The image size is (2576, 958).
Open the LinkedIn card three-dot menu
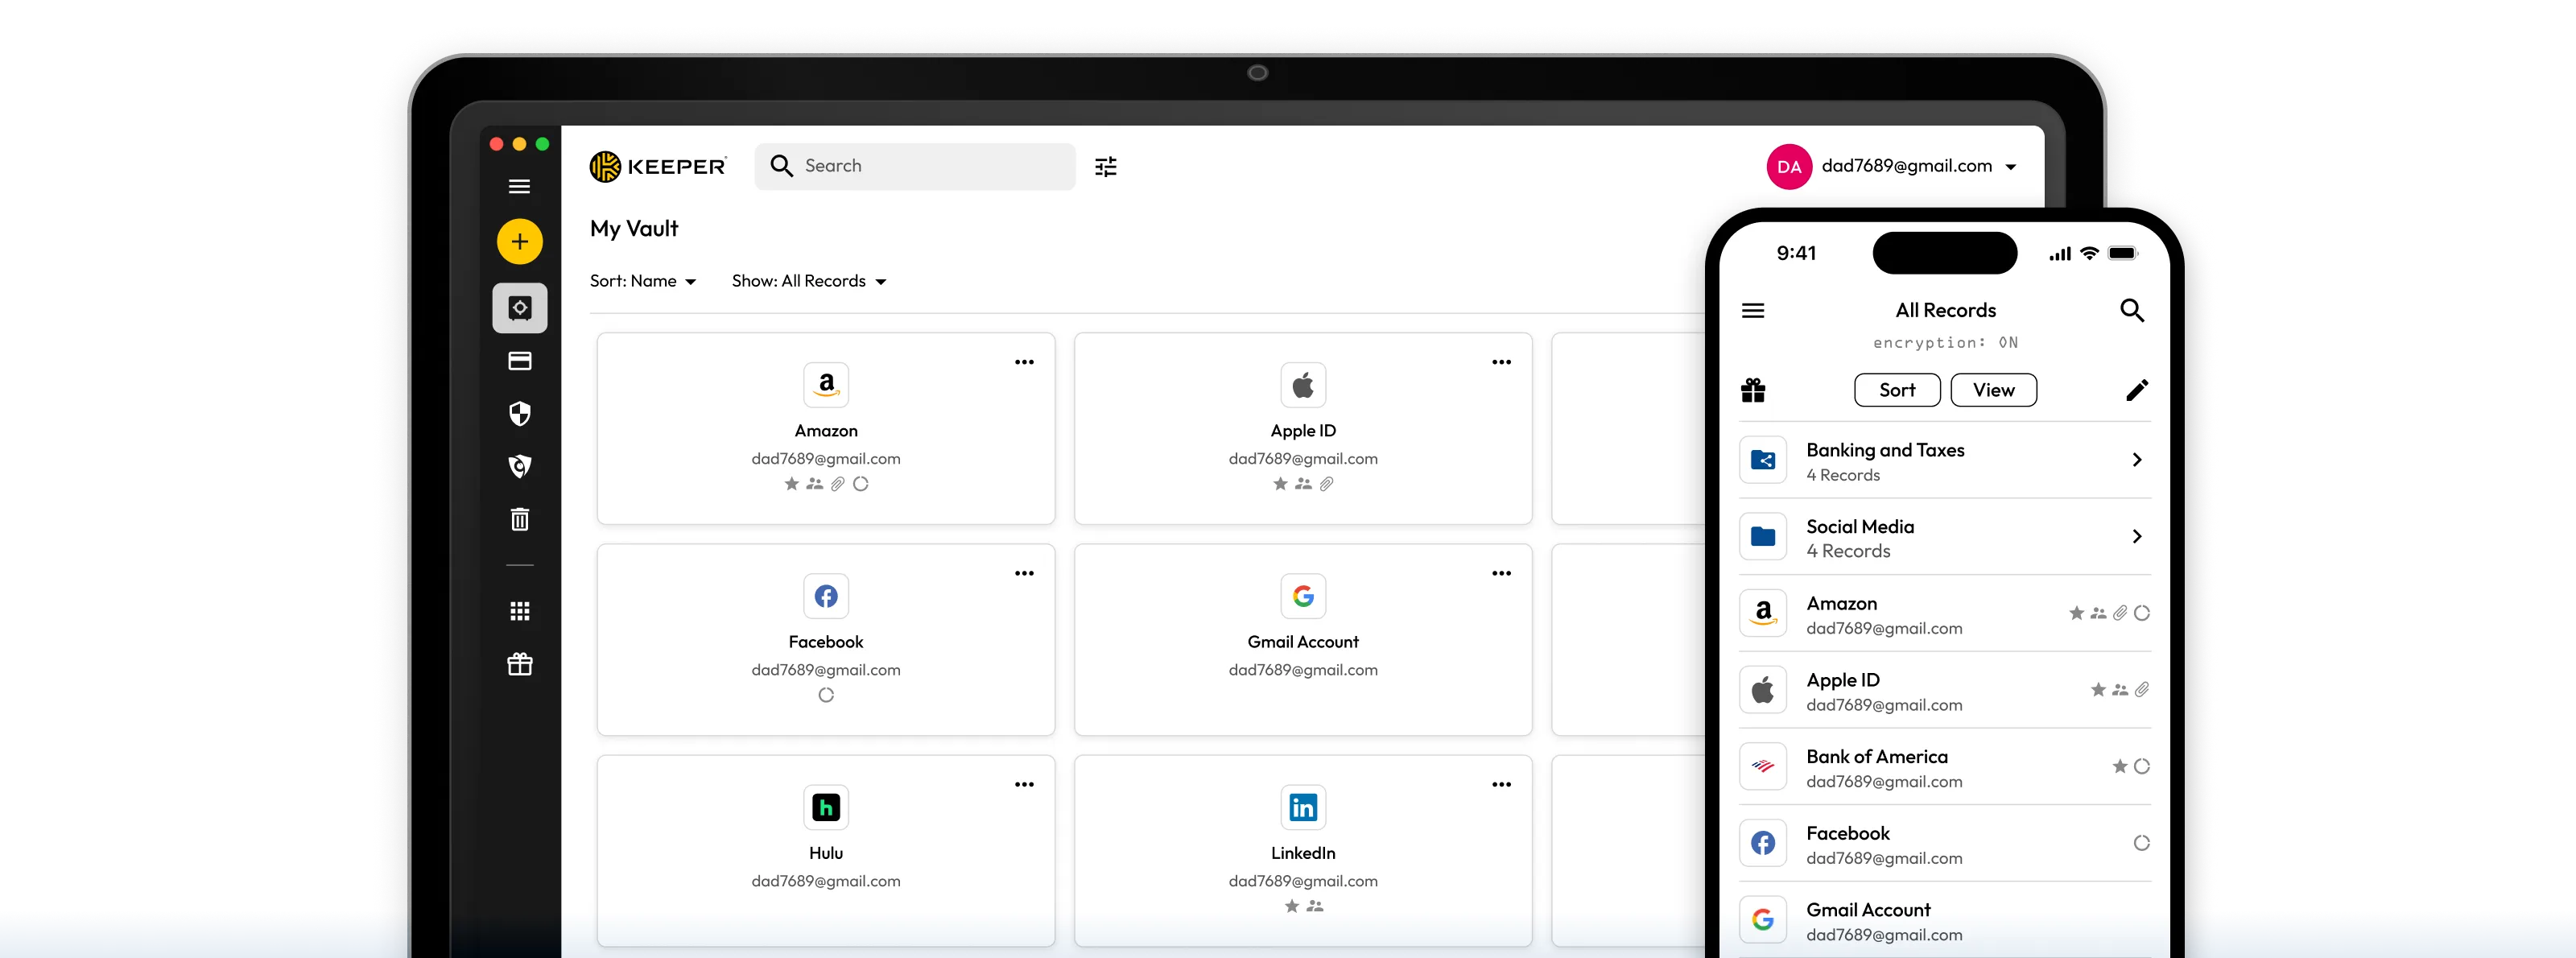click(1501, 784)
